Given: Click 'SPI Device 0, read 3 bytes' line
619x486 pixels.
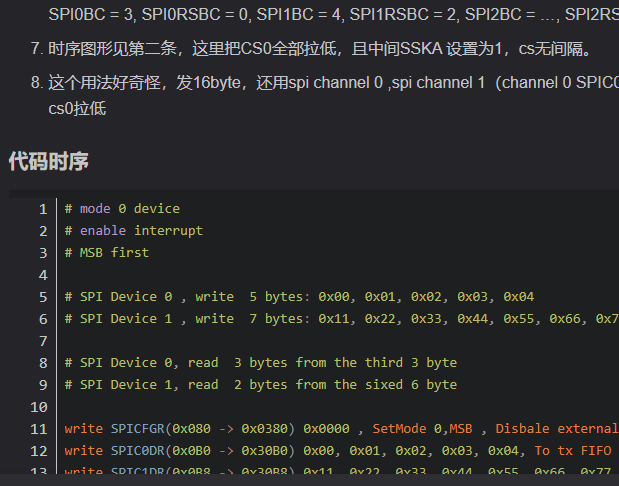Looking at the screenshot, I should pos(260,363).
